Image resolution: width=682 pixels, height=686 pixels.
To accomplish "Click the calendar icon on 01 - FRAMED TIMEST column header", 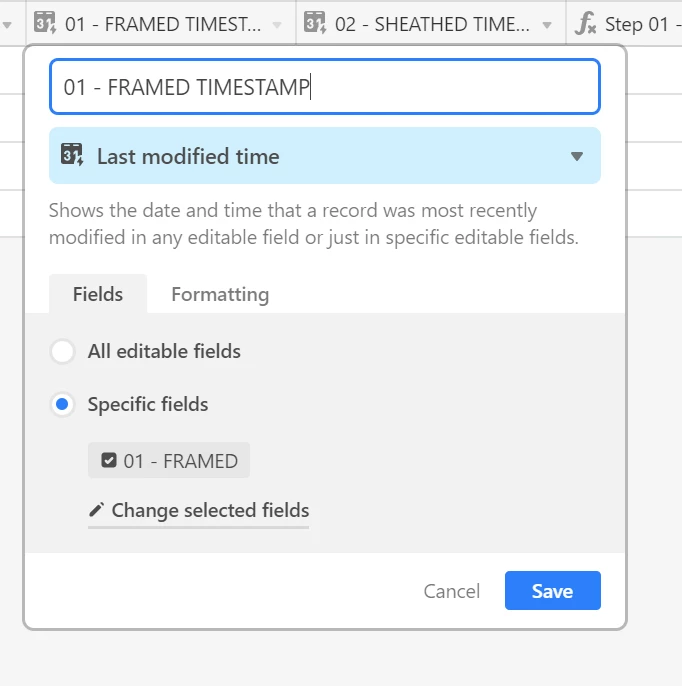I will tap(45, 23).
